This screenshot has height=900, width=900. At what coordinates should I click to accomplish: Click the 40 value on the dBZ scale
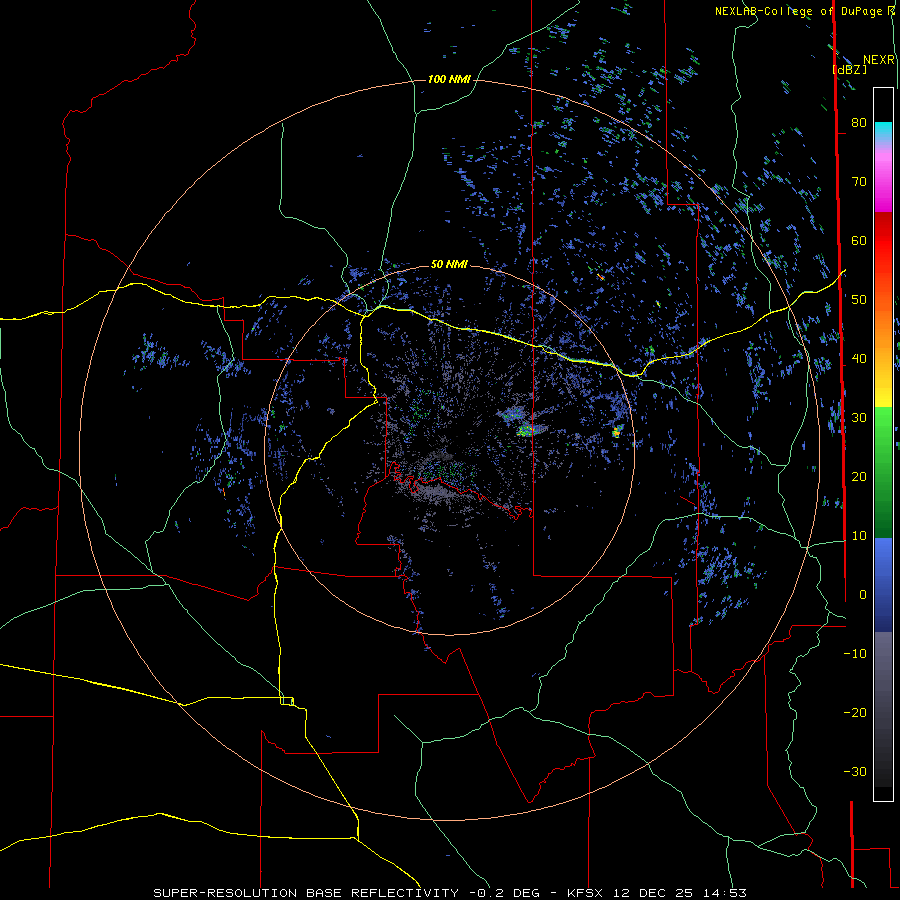tap(859, 359)
